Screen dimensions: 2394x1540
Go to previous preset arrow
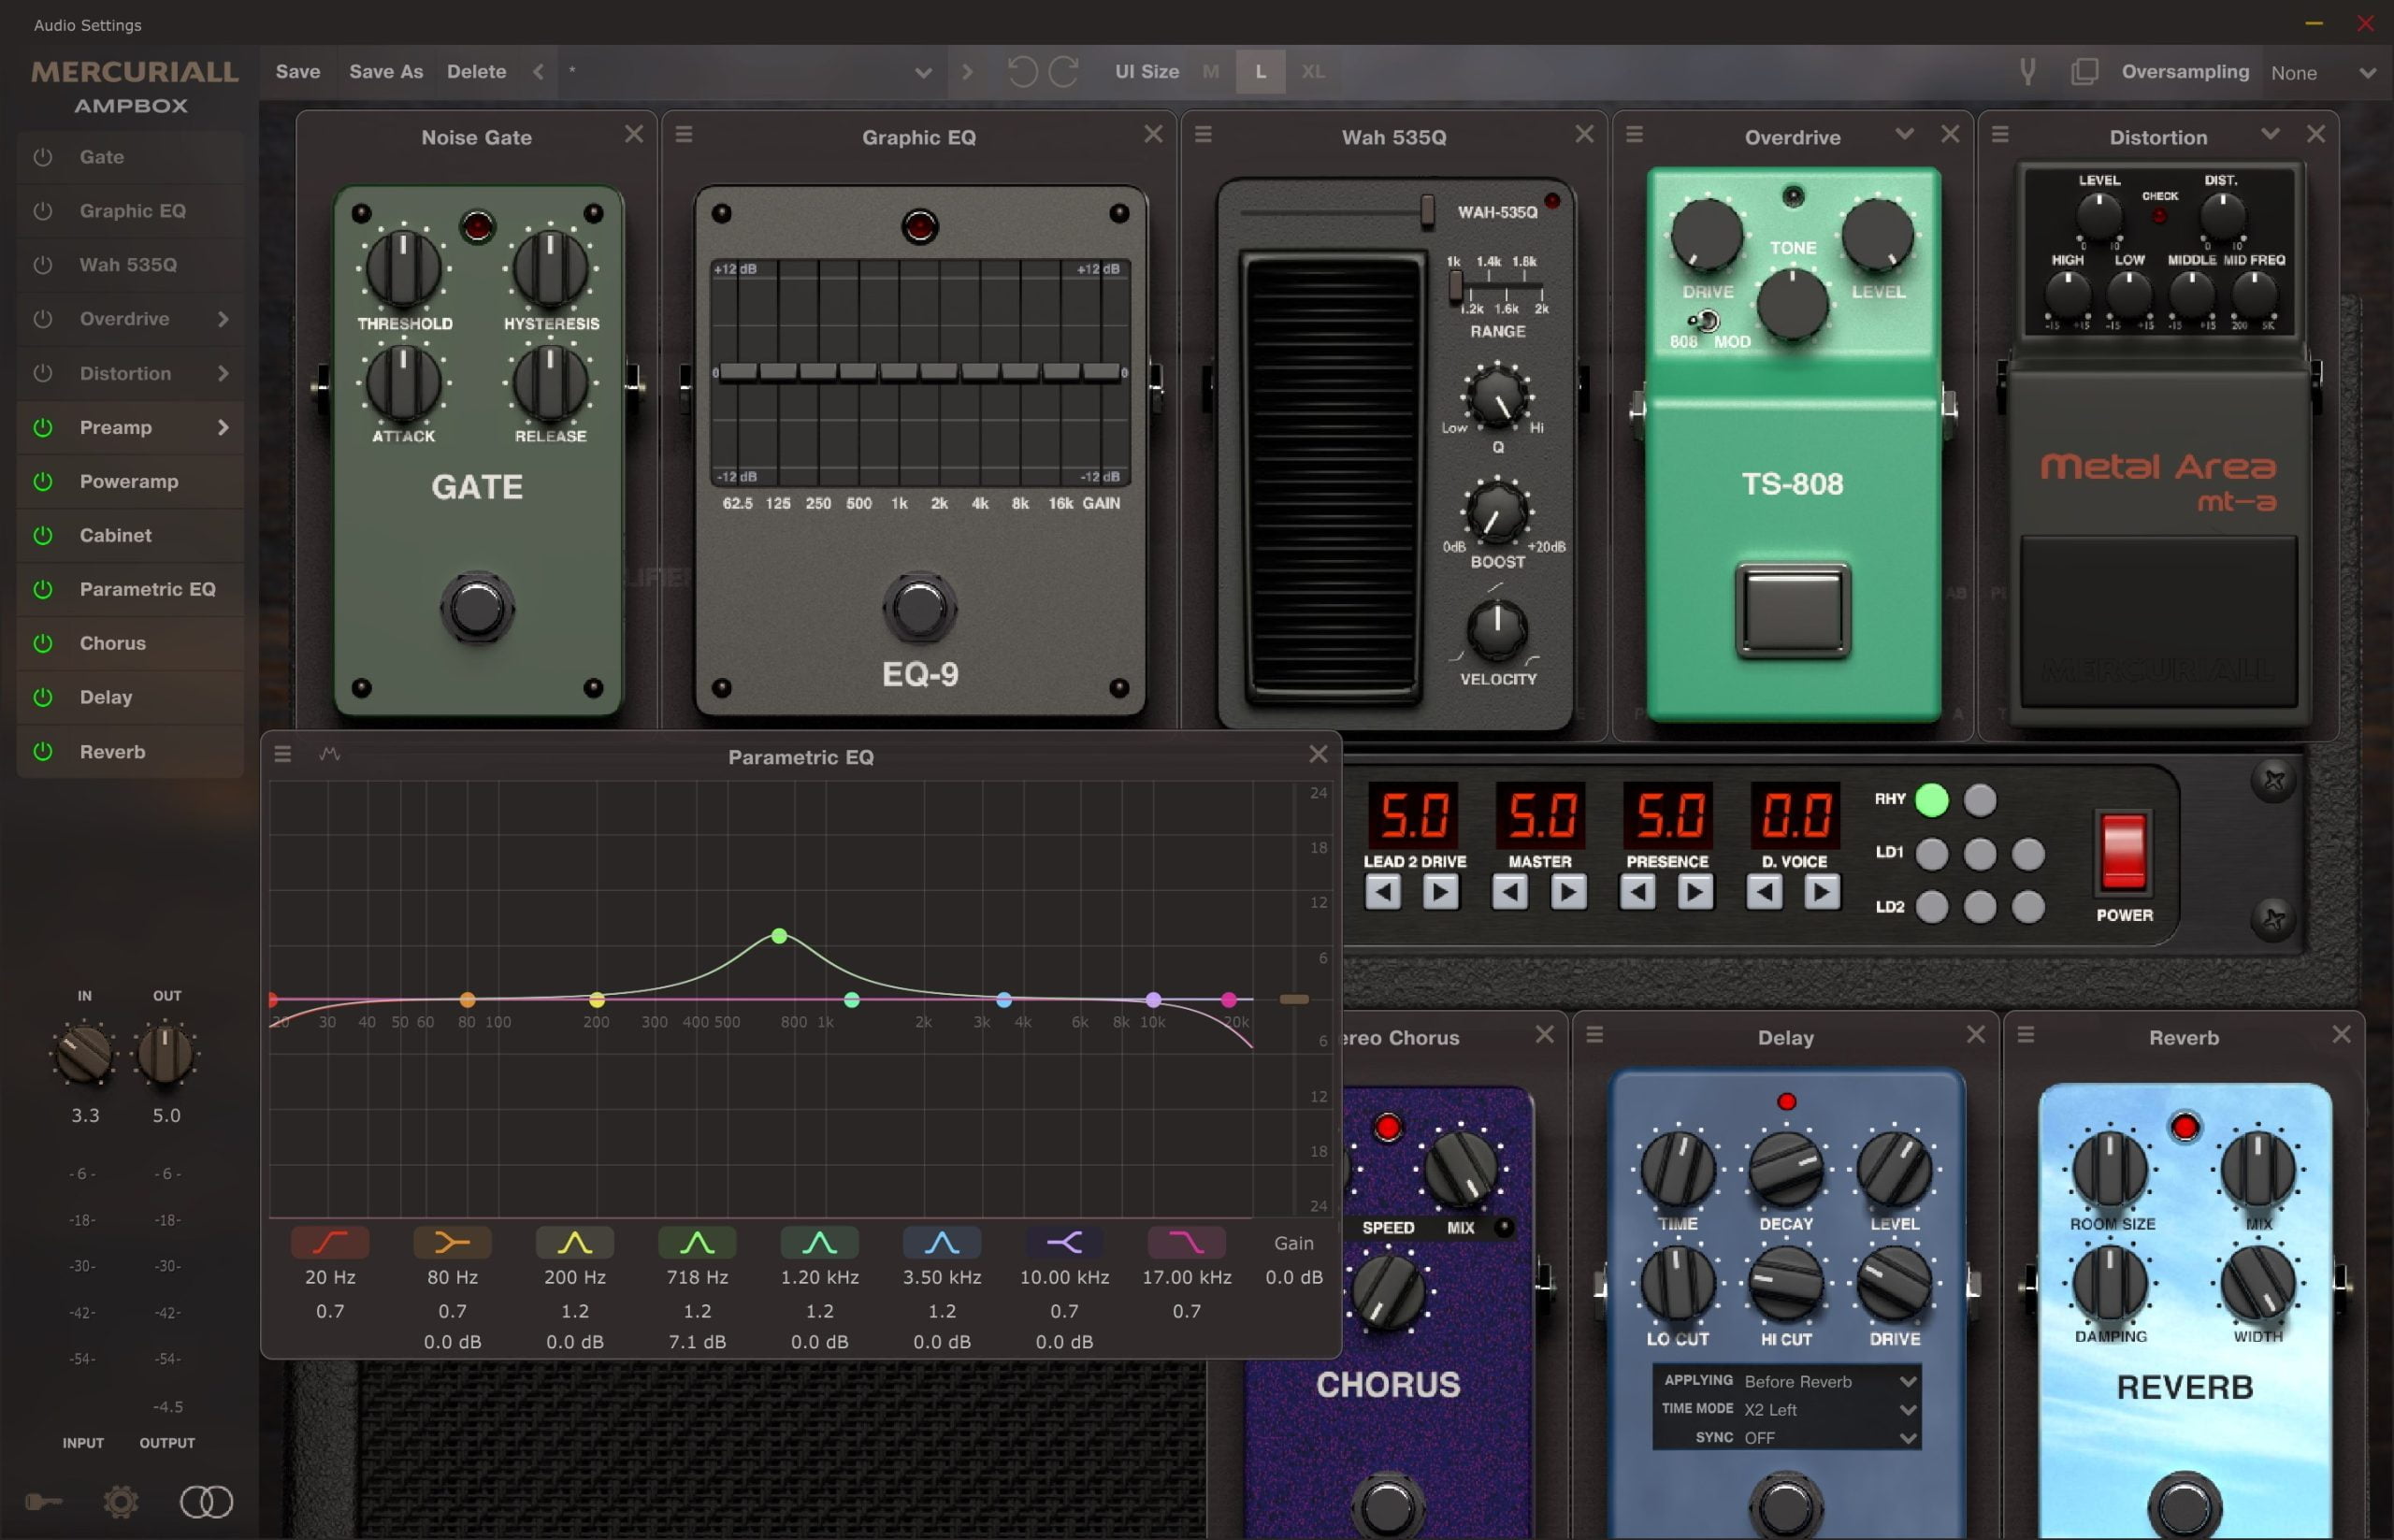click(538, 72)
